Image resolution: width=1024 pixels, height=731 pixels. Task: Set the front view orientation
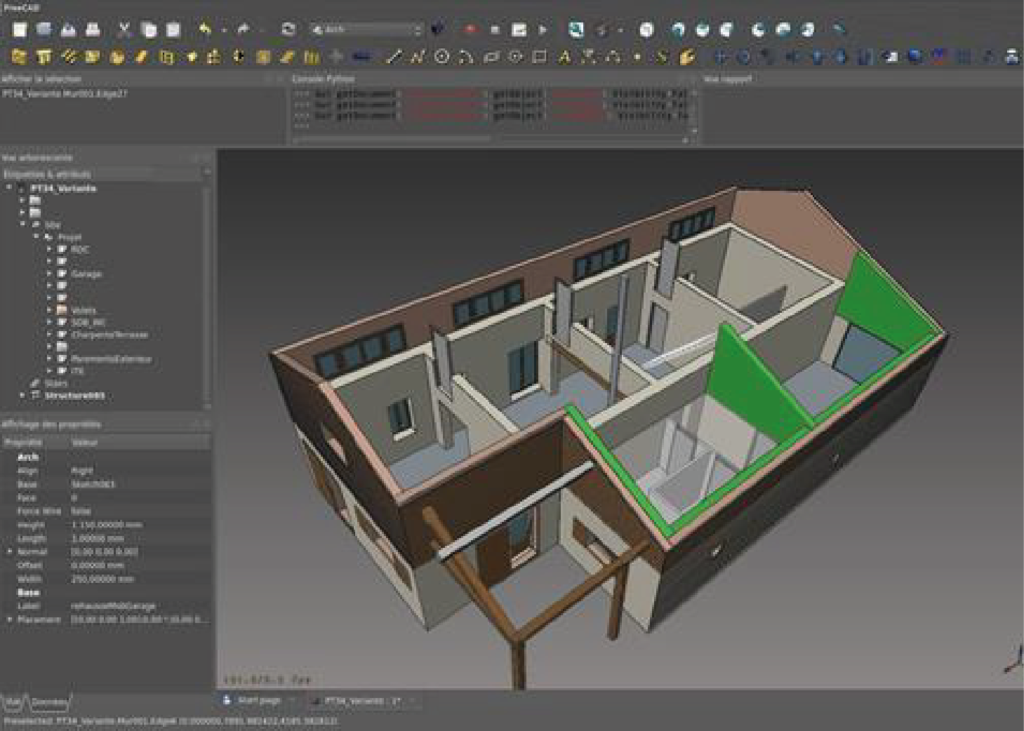coord(678,30)
